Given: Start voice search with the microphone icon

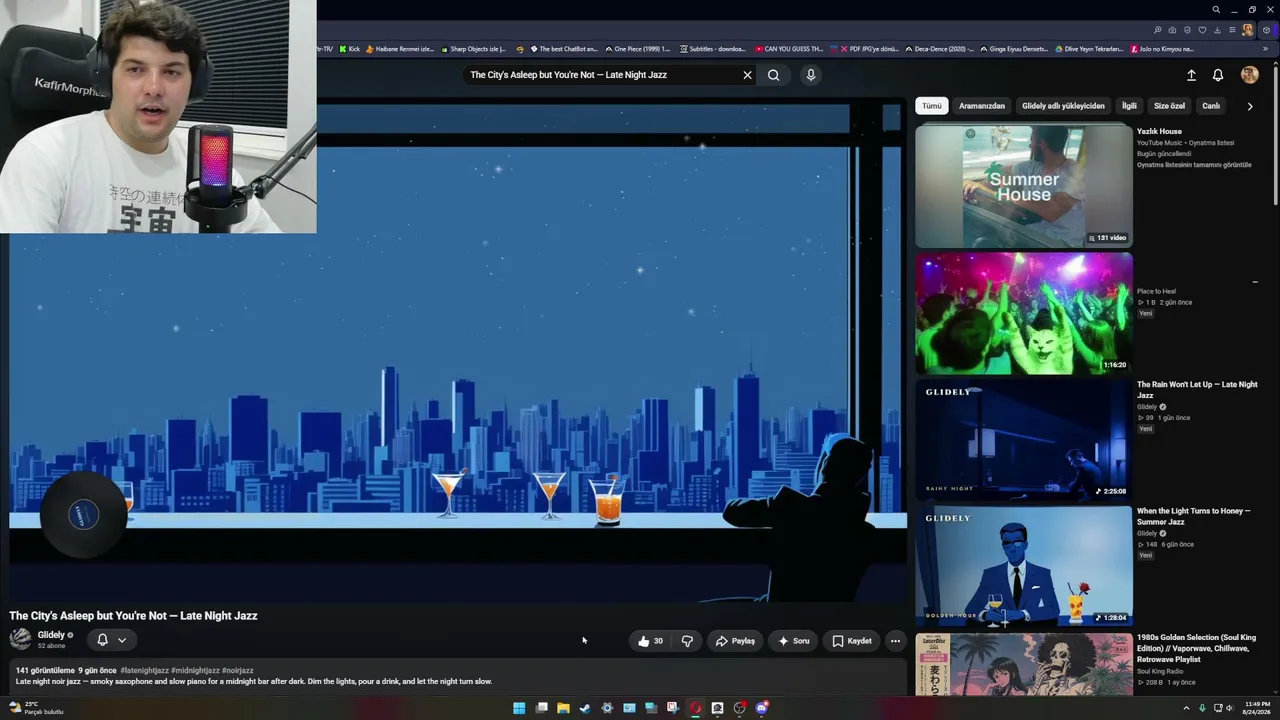Looking at the screenshot, I should (x=811, y=75).
